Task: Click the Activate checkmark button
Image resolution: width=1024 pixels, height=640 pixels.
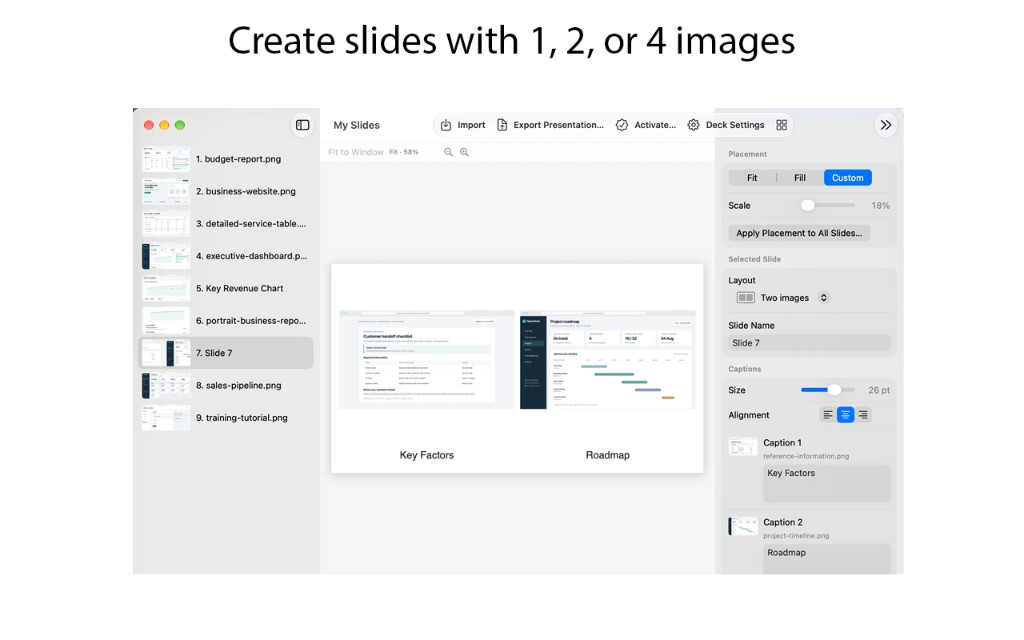Action: (646, 125)
